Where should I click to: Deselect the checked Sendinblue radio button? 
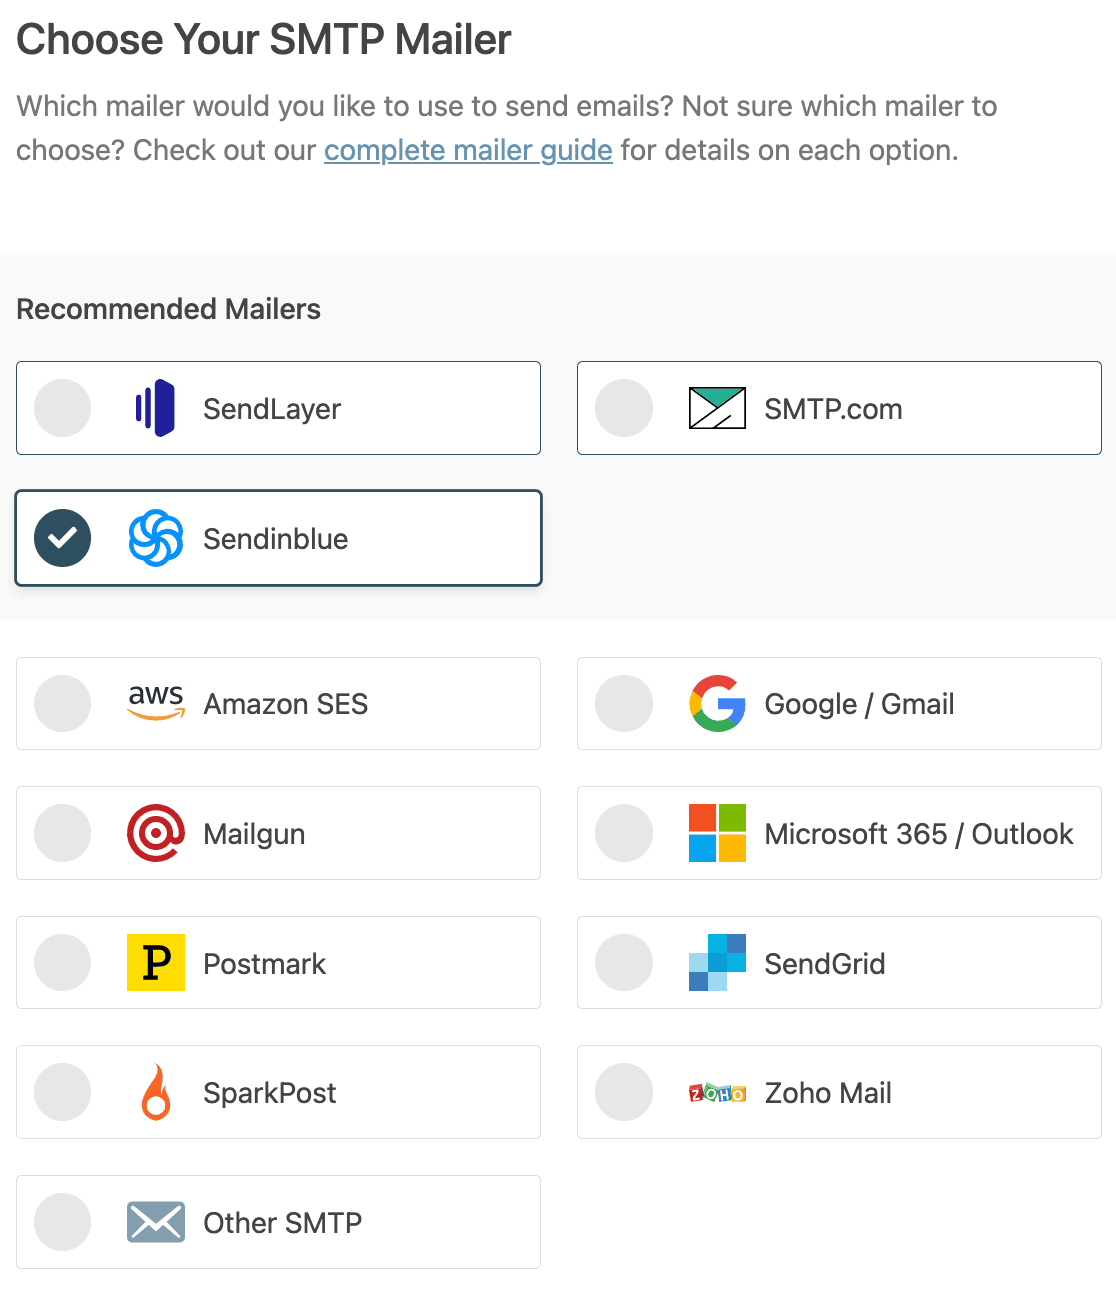[62, 538]
